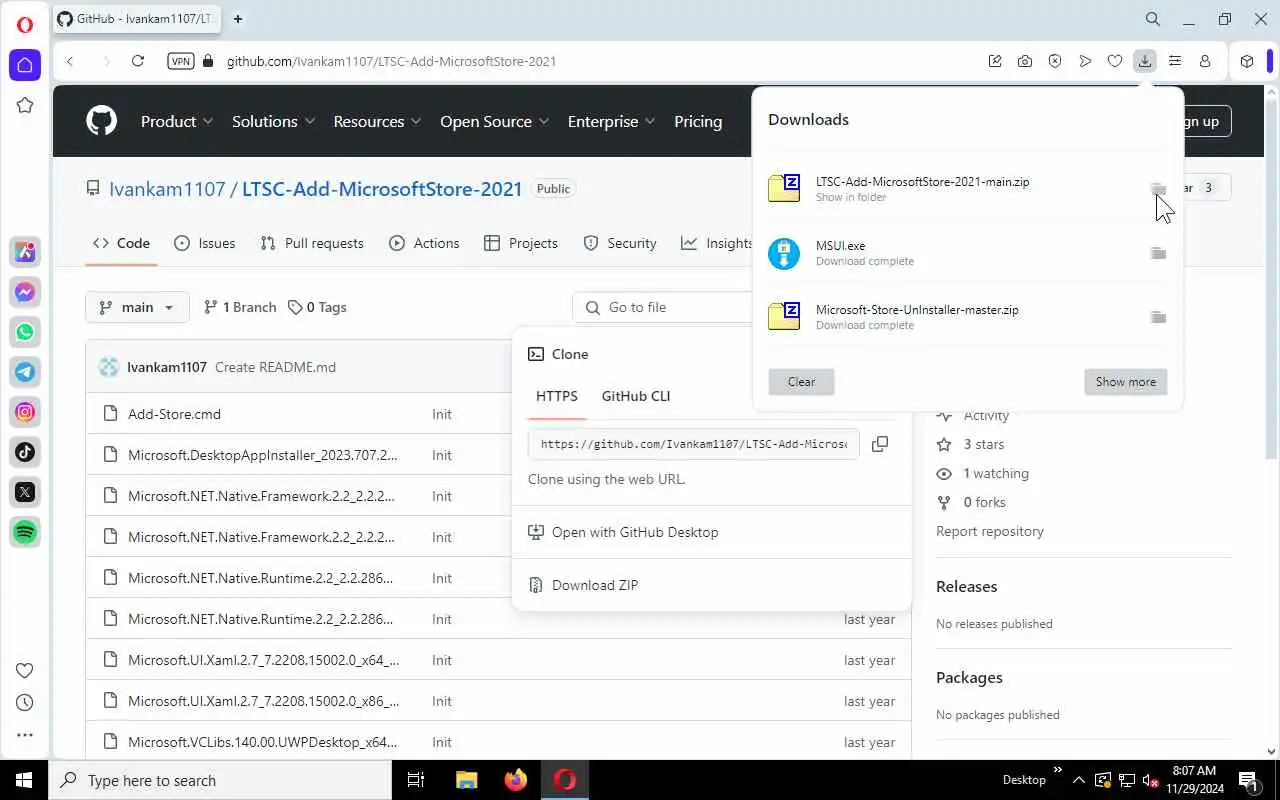
Task: Open Telegram in the sidebar
Action: click(25, 372)
